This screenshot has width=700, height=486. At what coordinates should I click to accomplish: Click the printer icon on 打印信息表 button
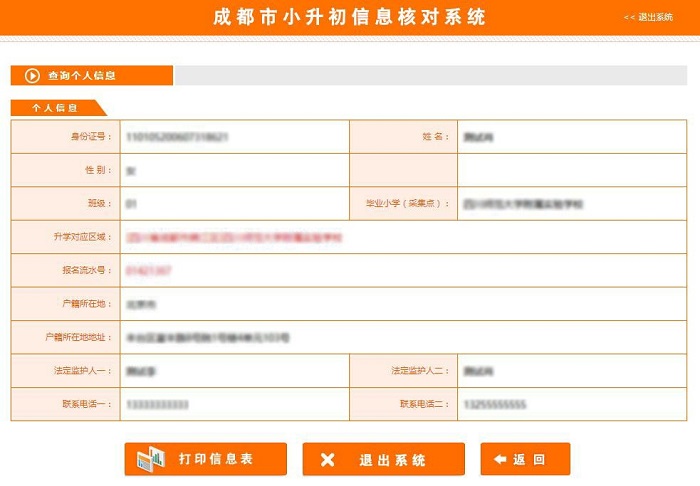click(x=150, y=459)
